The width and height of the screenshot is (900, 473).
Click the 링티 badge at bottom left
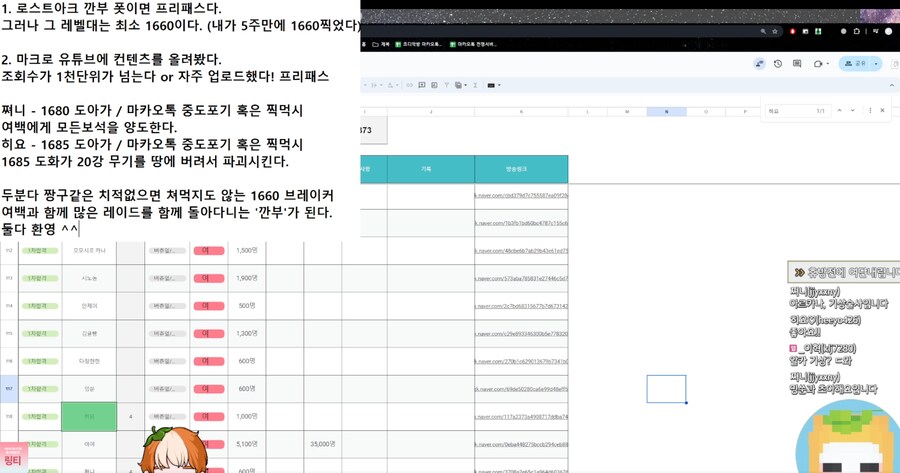click(x=13, y=458)
